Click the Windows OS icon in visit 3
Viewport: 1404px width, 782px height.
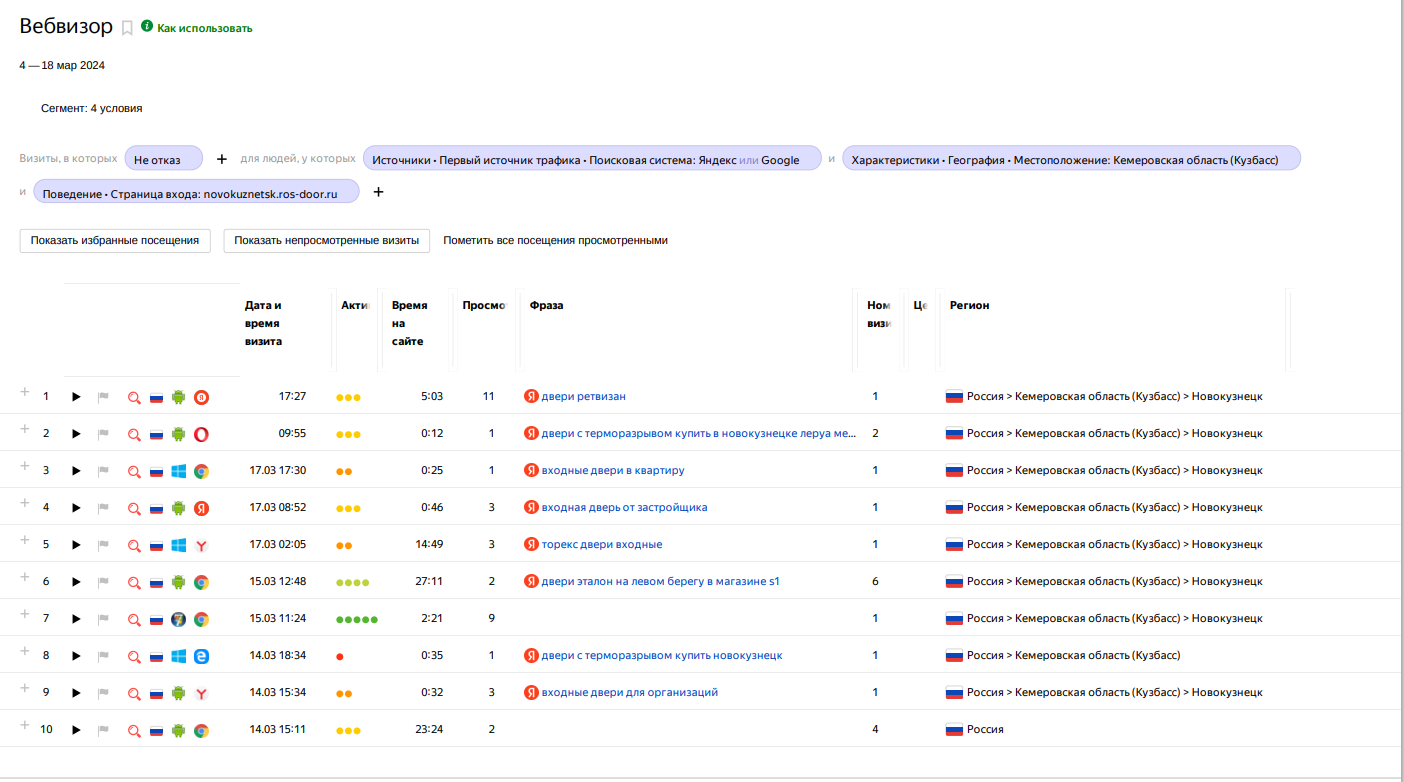point(179,471)
